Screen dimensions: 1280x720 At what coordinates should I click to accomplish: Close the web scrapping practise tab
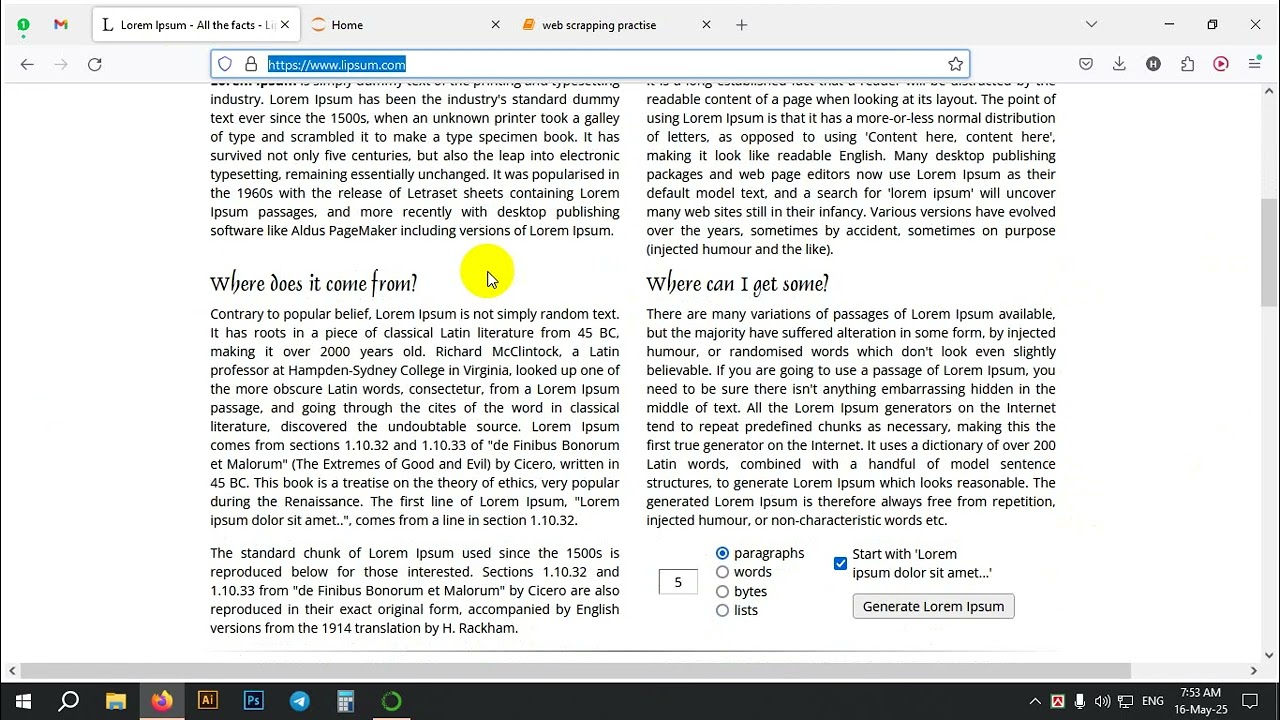pos(706,25)
